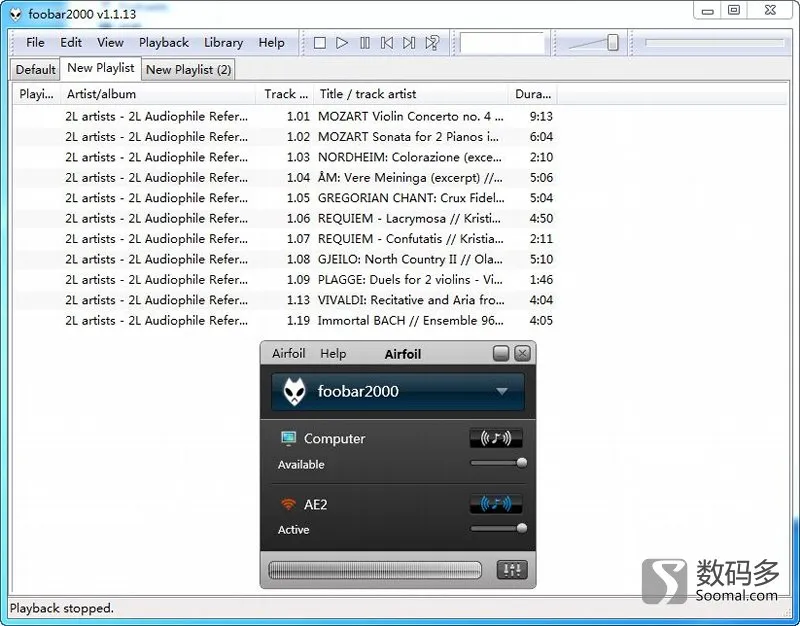Sort by Title / track artist header

click(411, 94)
